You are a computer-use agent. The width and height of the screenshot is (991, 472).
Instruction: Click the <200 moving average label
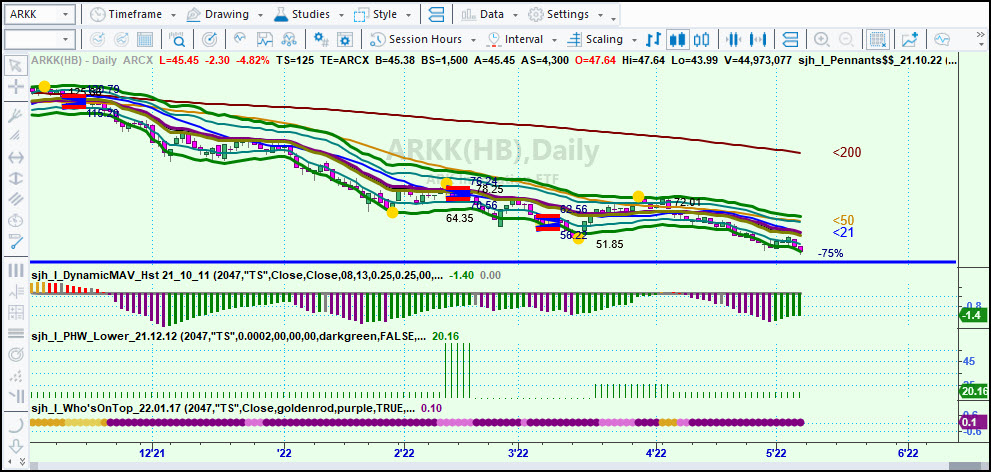click(847, 152)
